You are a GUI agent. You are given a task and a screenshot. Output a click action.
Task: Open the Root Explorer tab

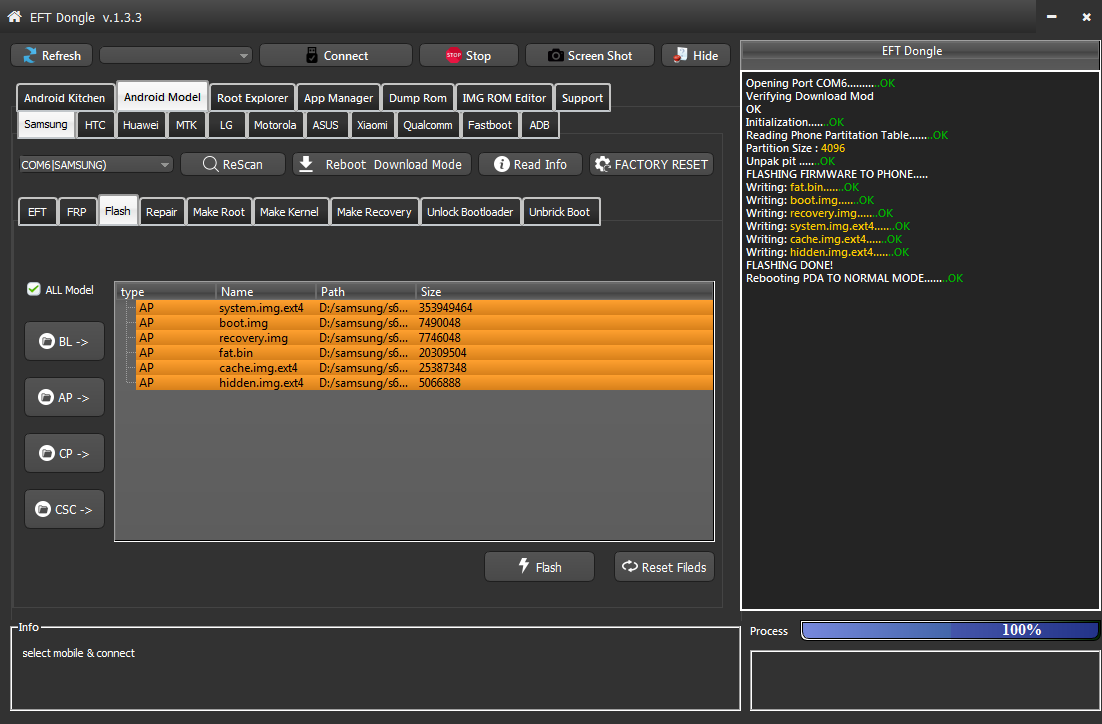click(252, 98)
